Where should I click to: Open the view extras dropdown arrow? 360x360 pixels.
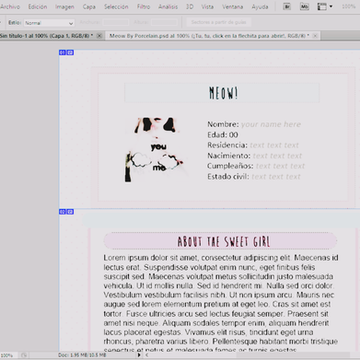tap(331, 7)
